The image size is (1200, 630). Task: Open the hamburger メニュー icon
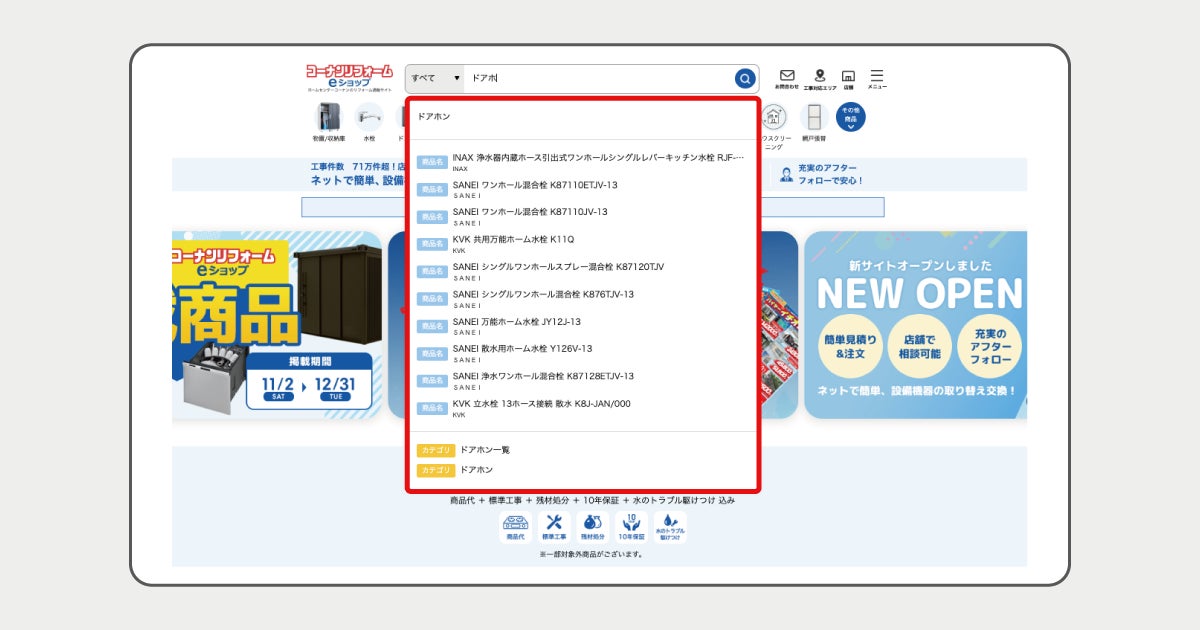point(877,78)
